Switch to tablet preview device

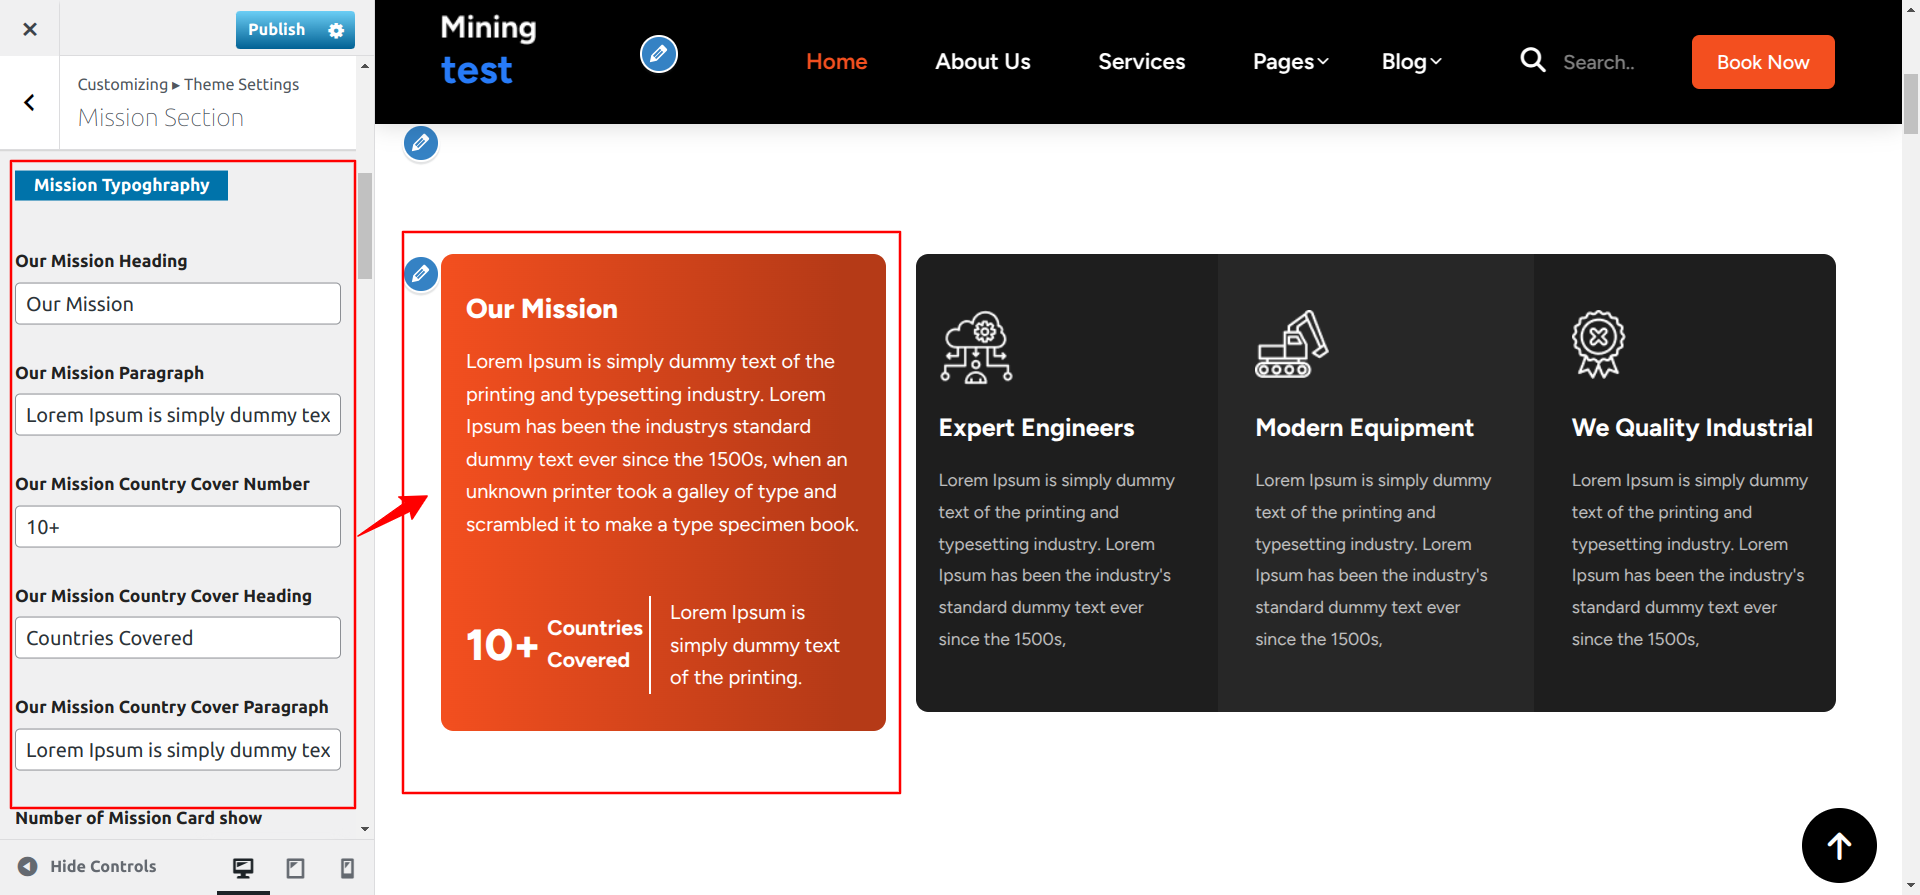[x=295, y=867]
